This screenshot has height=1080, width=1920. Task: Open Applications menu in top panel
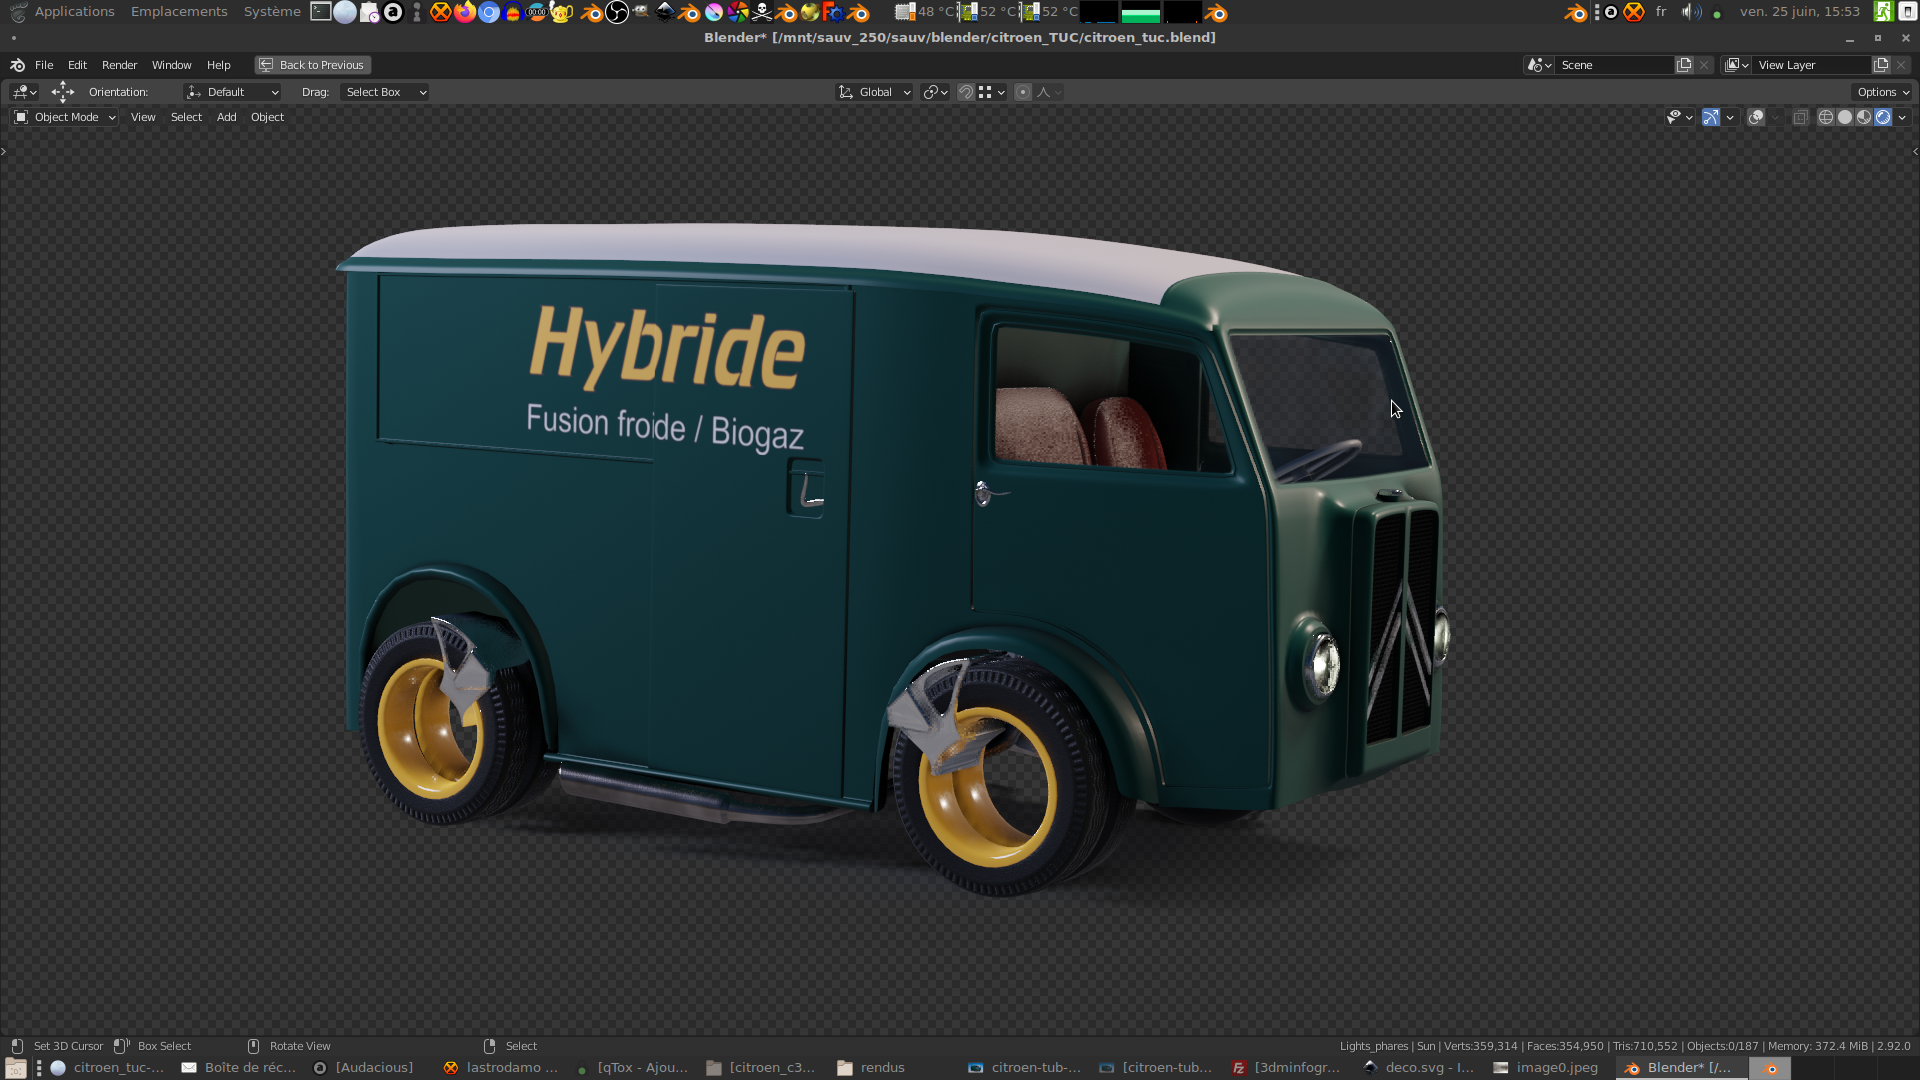click(74, 12)
